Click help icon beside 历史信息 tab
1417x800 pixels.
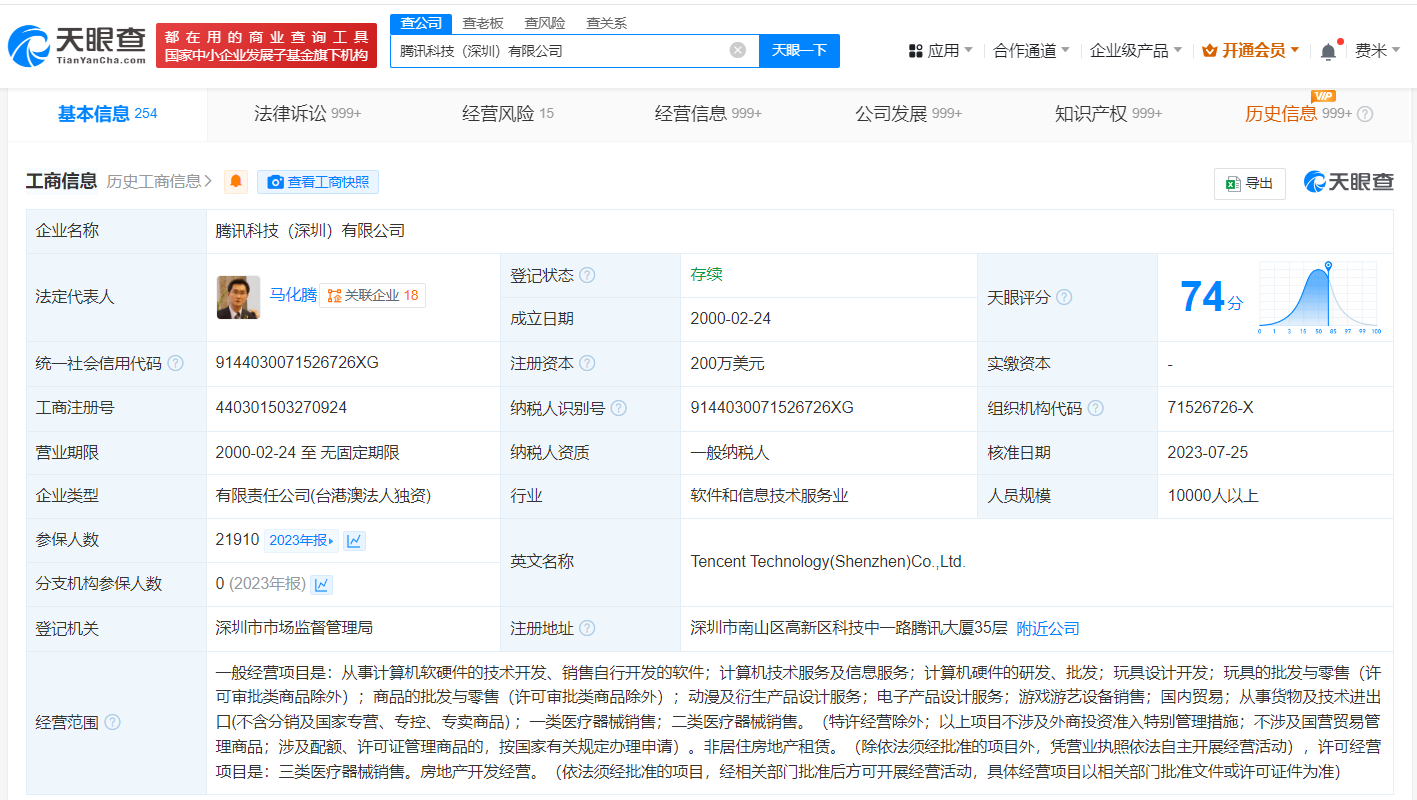(1365, 114)
